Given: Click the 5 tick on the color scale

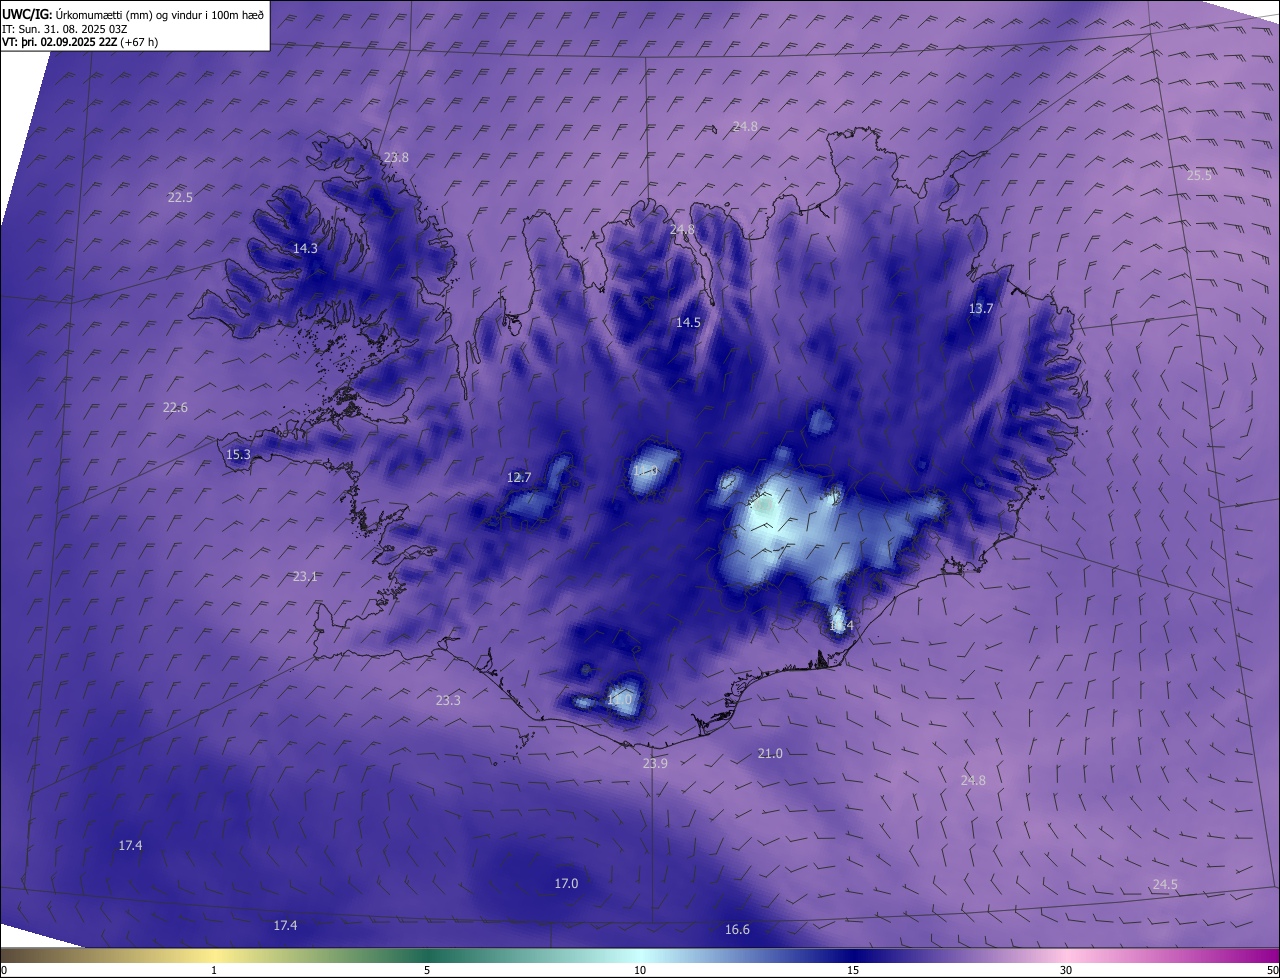Looking at the screenshot, I should 427,970.
